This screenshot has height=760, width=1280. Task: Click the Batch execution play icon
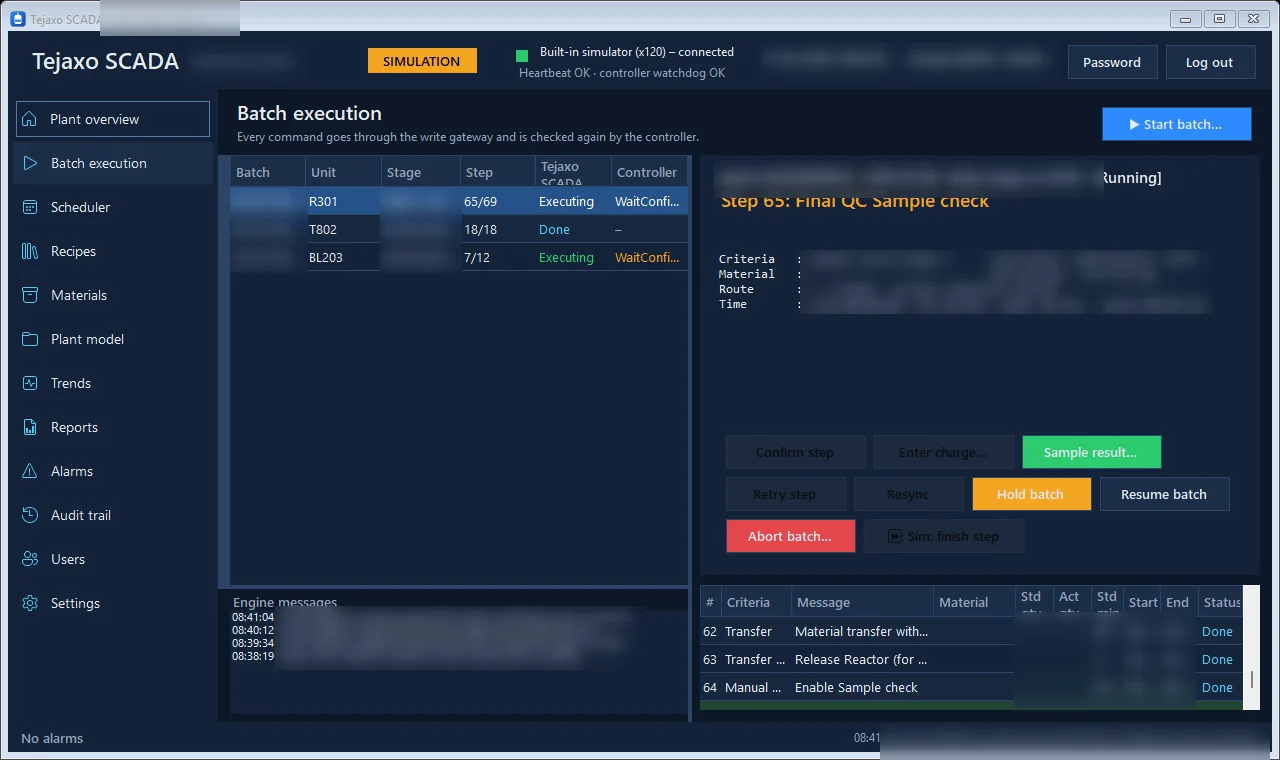[x=30, y=163]
